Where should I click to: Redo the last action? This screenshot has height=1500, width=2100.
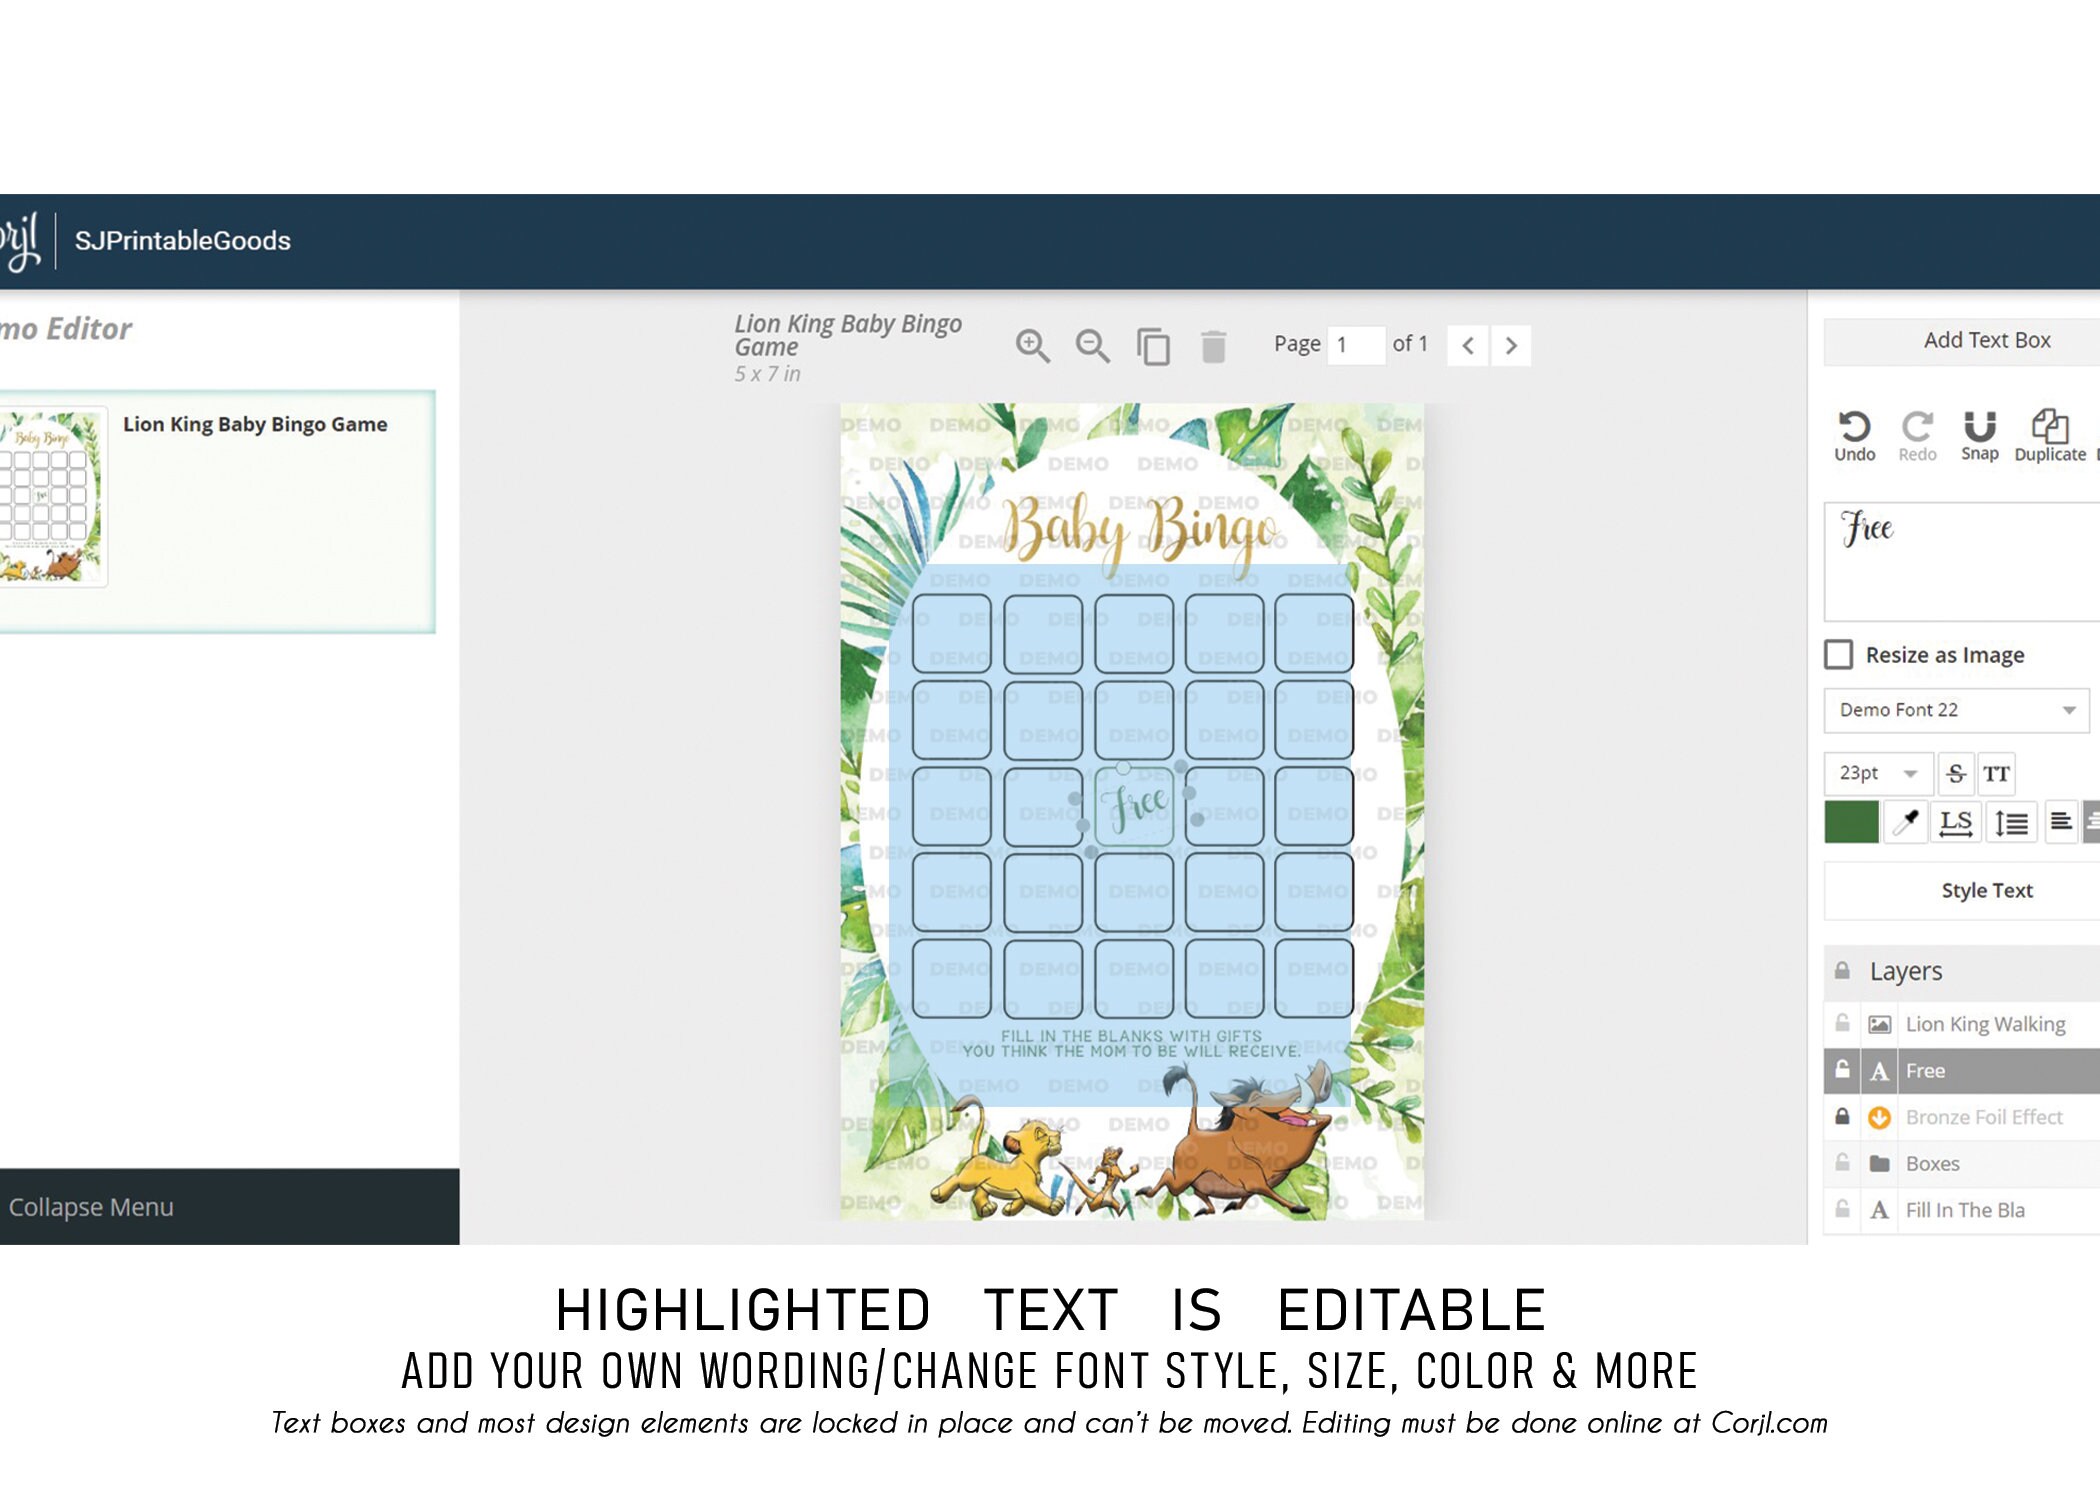point(1917,437)
